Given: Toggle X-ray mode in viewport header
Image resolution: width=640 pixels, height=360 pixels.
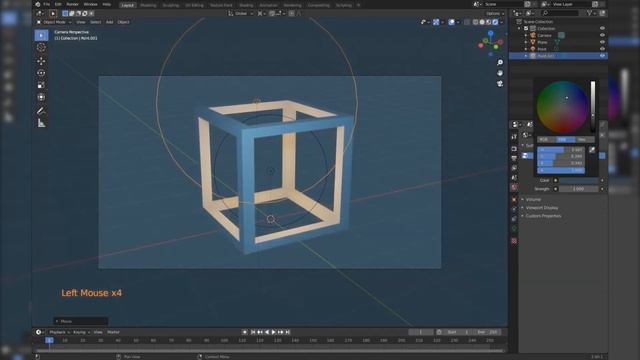Looking at the screenshot, I should point(467,22).
